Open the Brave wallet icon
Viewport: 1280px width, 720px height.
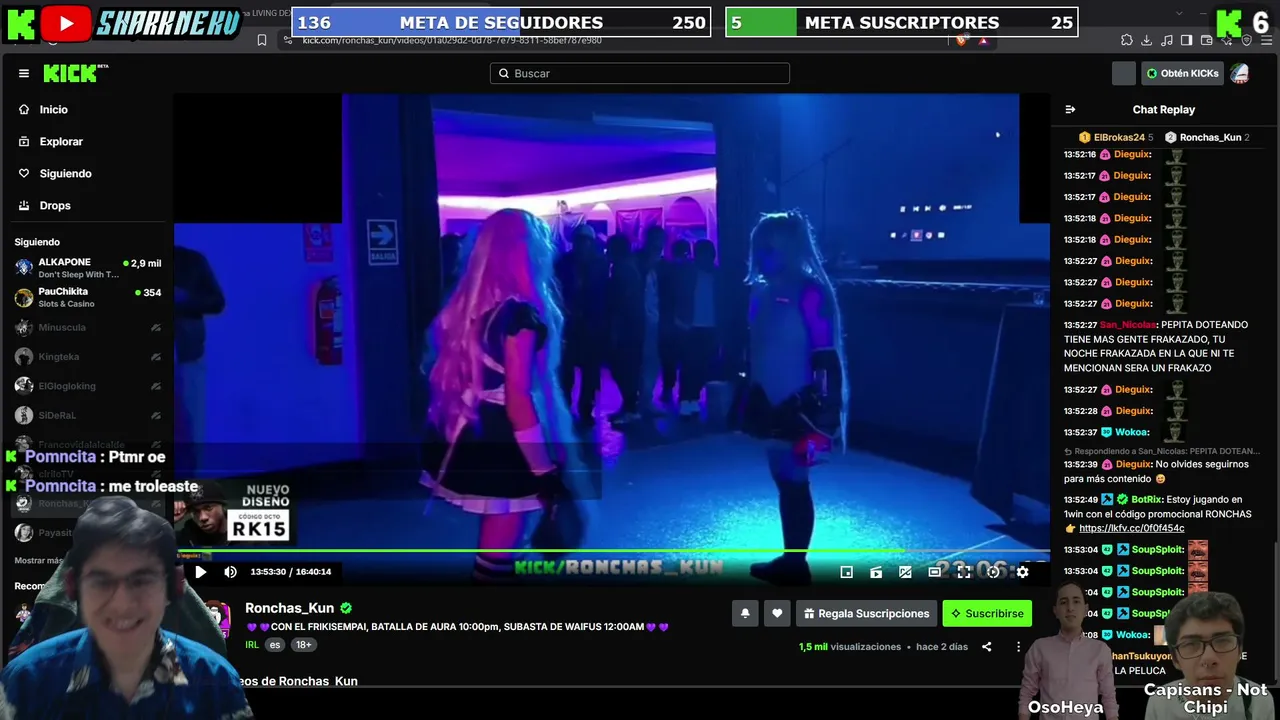point(1207,40)
